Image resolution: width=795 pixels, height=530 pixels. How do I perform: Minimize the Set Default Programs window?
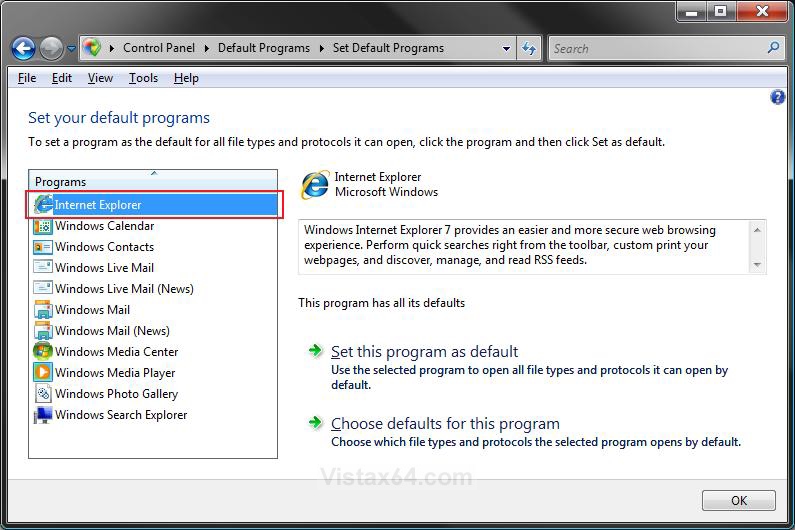[x=691, y=11]
